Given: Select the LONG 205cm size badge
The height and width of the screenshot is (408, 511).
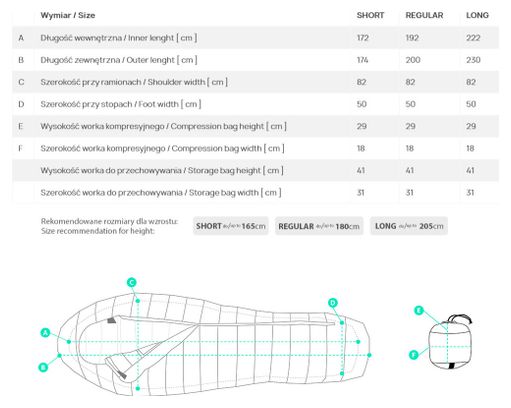Looking at the screenshot, I should coord(409,226).
